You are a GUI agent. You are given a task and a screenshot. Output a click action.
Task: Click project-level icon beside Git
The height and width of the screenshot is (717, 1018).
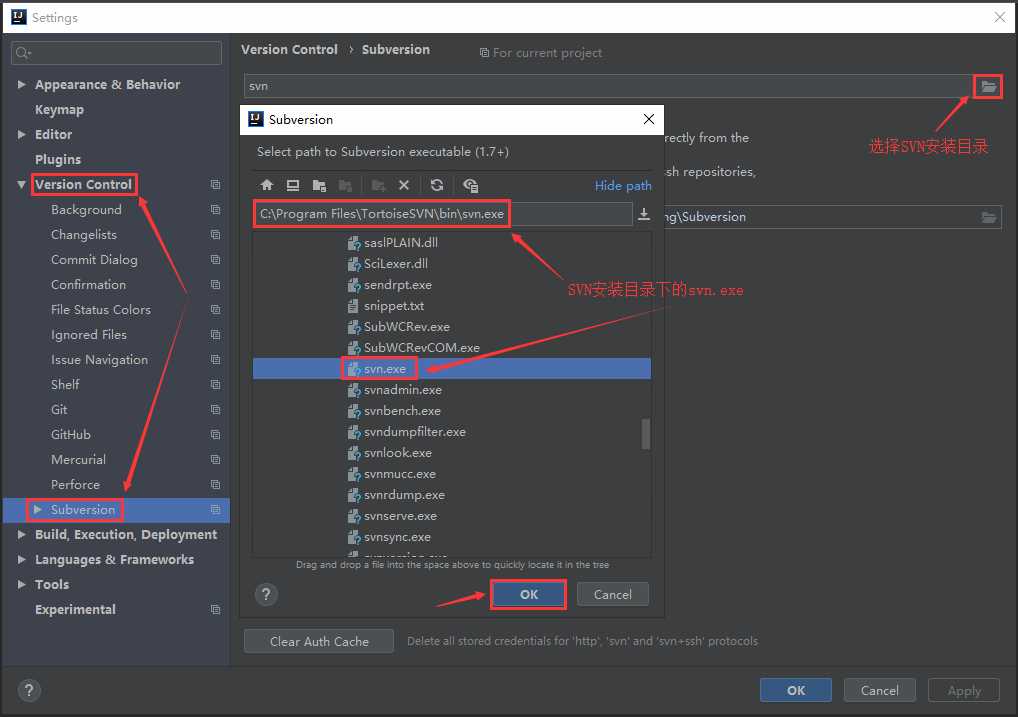click(x=216, y=409)
